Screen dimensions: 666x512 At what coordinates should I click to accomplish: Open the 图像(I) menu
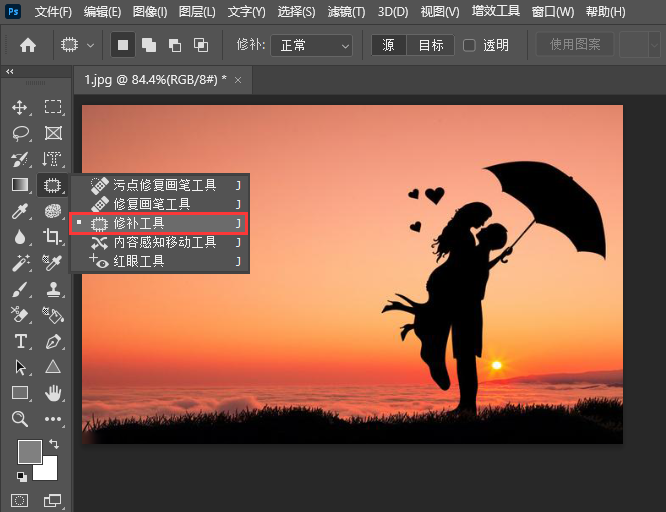[x=150, y=12]
